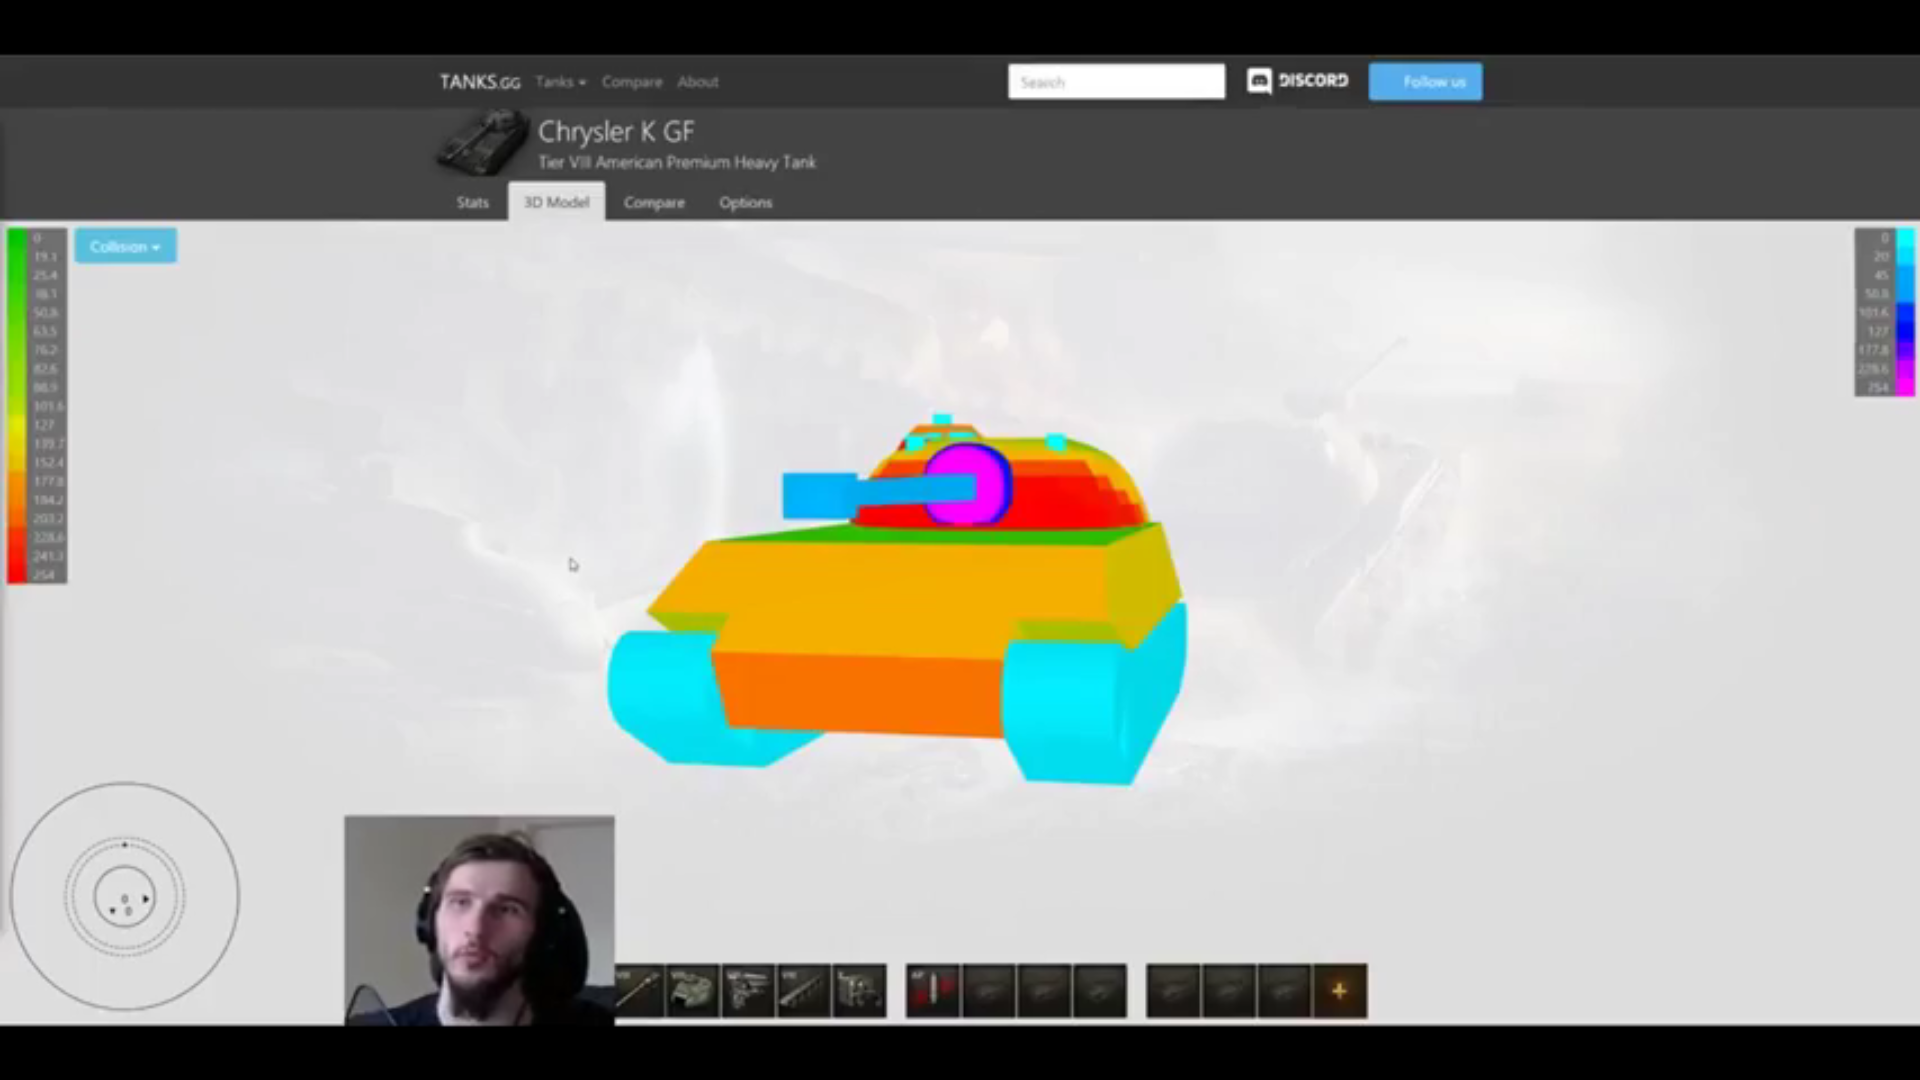Open the gun module slot
Viewport: 1920px width, 1080px height.
tap(639, 990)
